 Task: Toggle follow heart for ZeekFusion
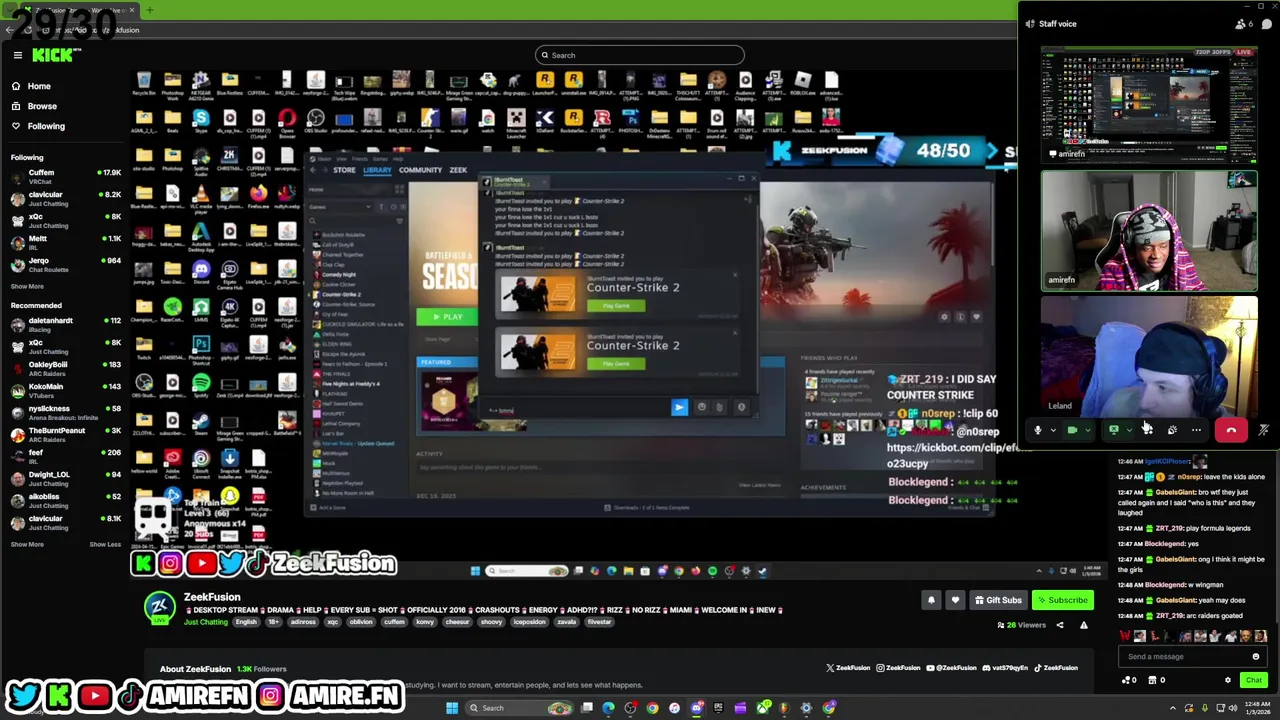click(x=955, y=600)
